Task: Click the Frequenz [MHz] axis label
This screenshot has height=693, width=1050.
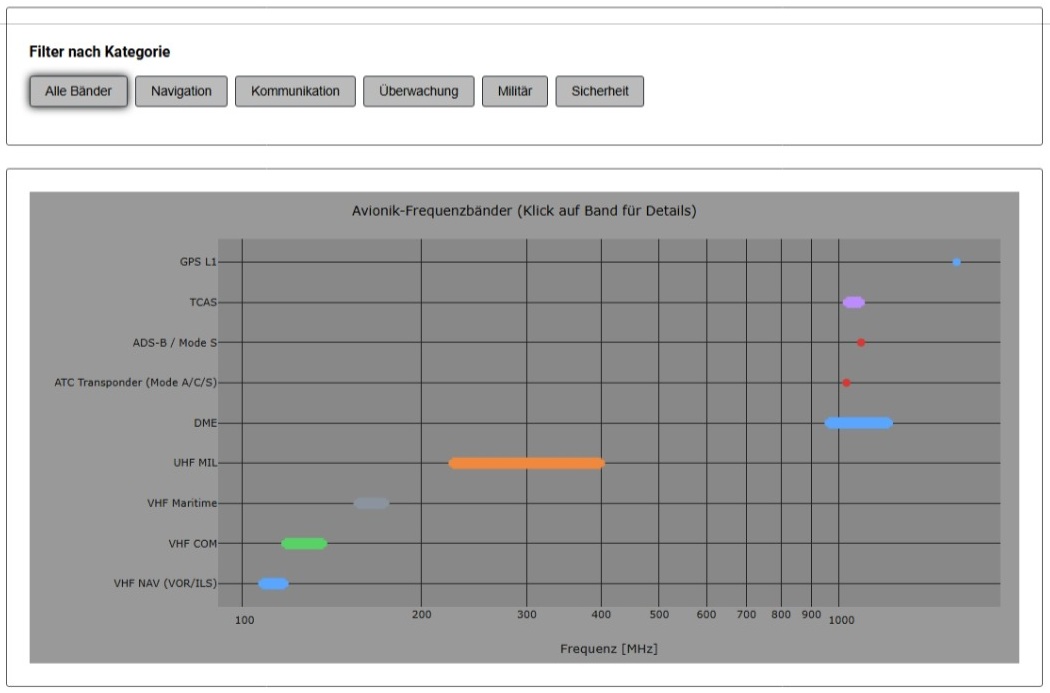Action: click(608, 649)
